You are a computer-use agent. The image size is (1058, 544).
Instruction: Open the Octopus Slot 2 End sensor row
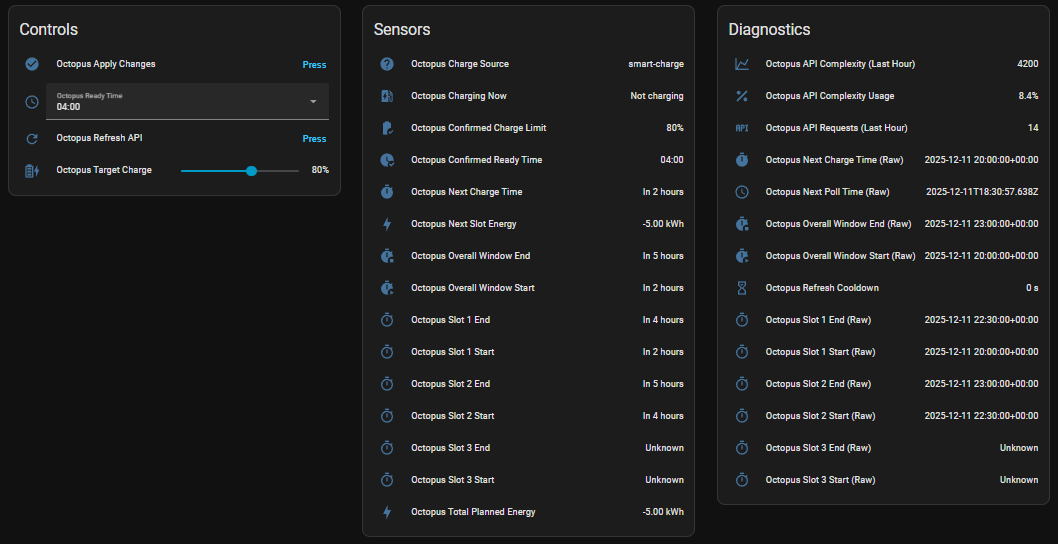point(528,383)
